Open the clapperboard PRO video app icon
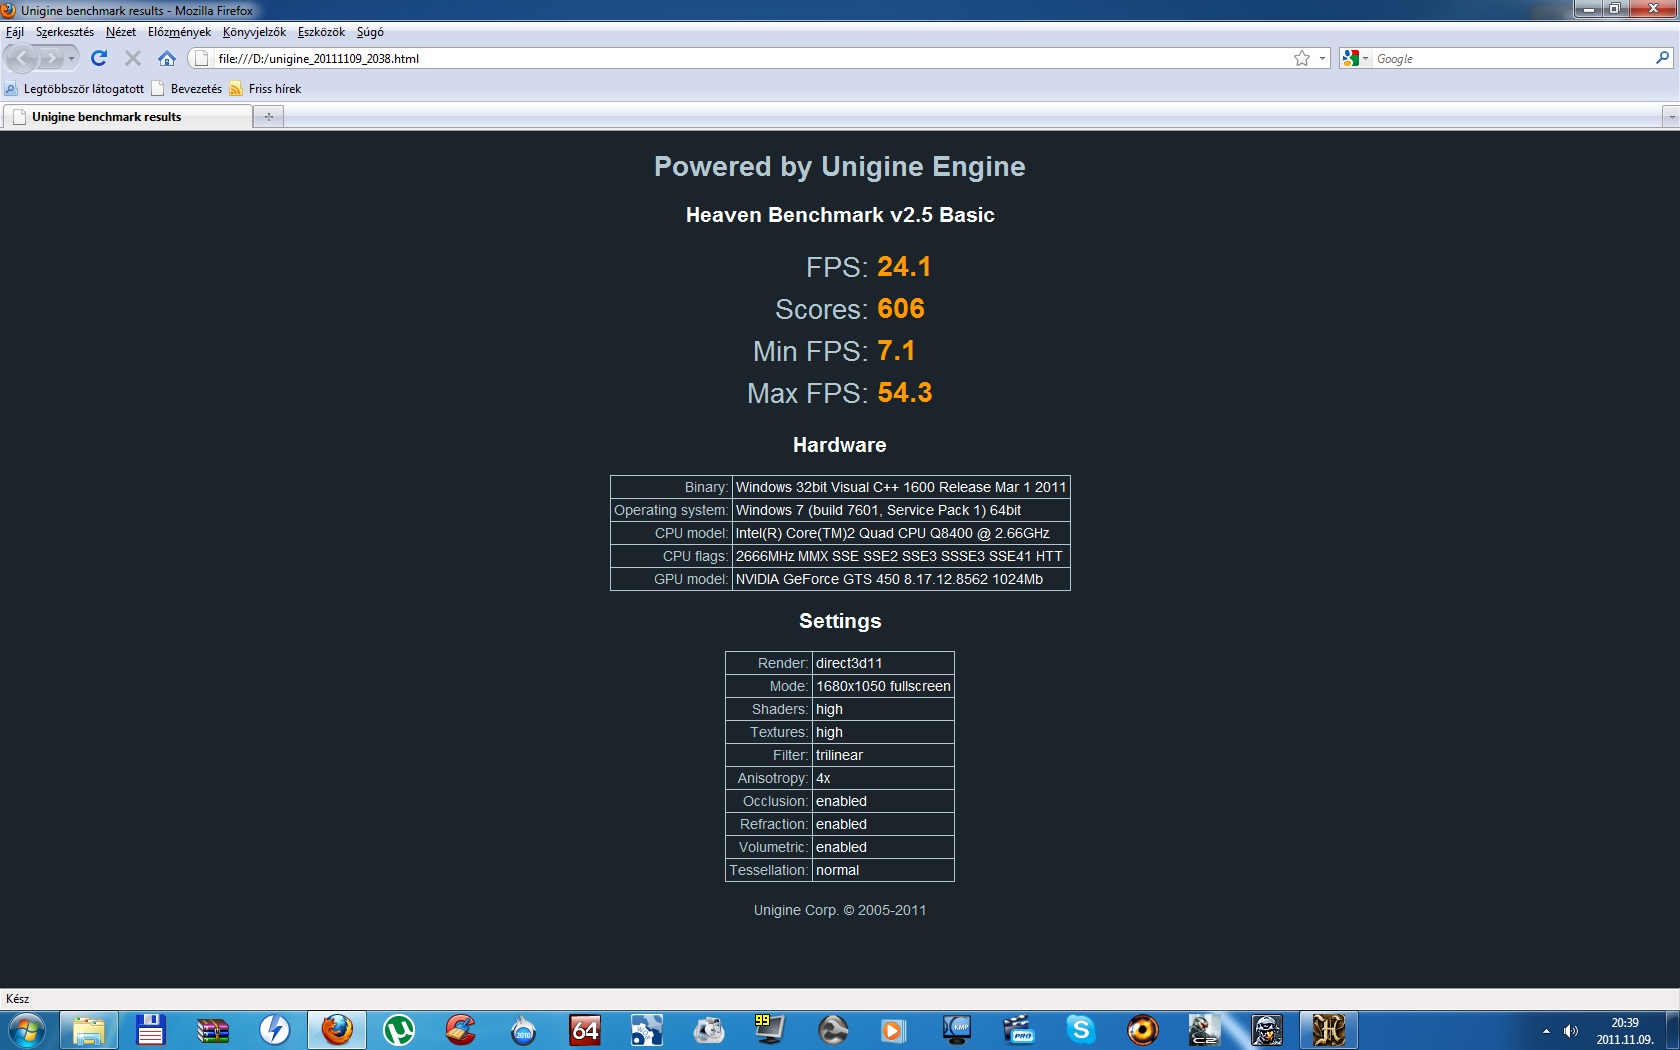Screen dimensions: 1680x1050 coord(1019,1030)
